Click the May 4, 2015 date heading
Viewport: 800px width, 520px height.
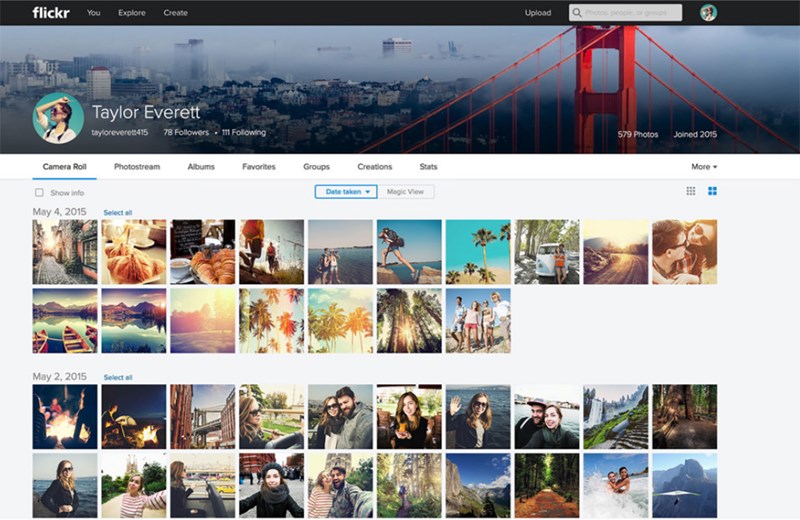pyautogui.click(x=60, y=212)
